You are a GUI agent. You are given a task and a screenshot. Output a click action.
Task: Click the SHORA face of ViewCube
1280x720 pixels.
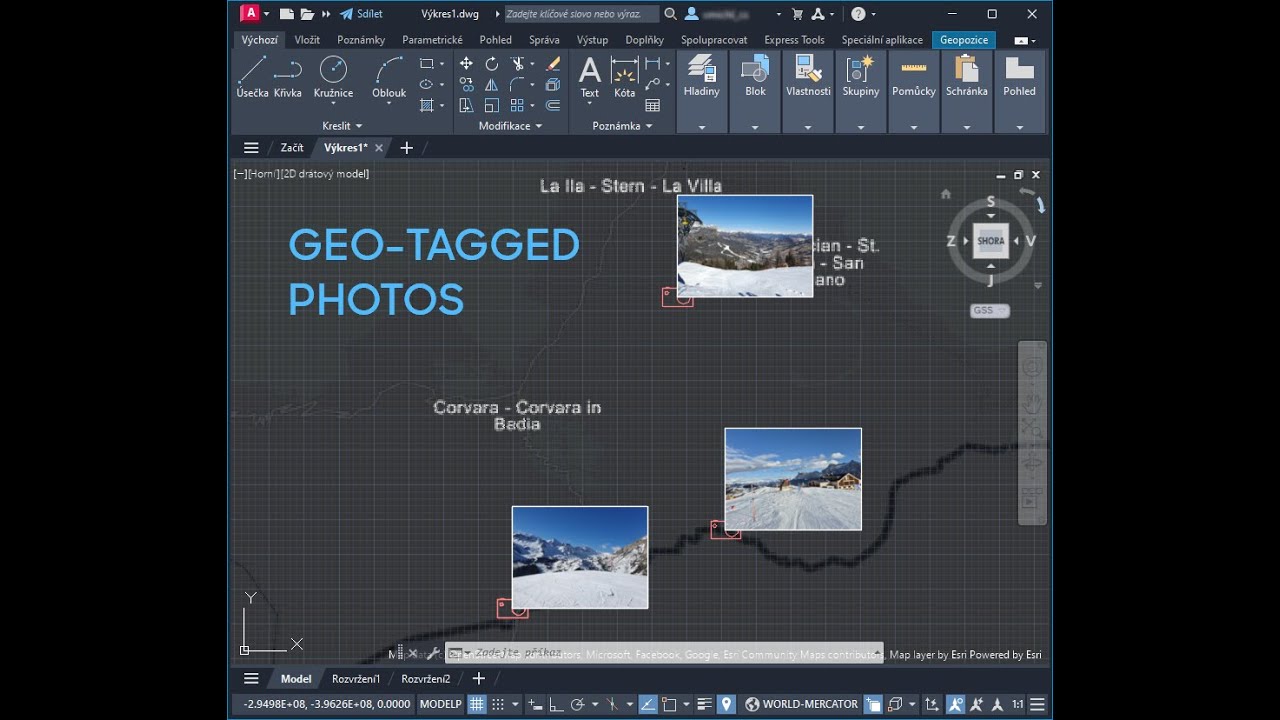991,241
